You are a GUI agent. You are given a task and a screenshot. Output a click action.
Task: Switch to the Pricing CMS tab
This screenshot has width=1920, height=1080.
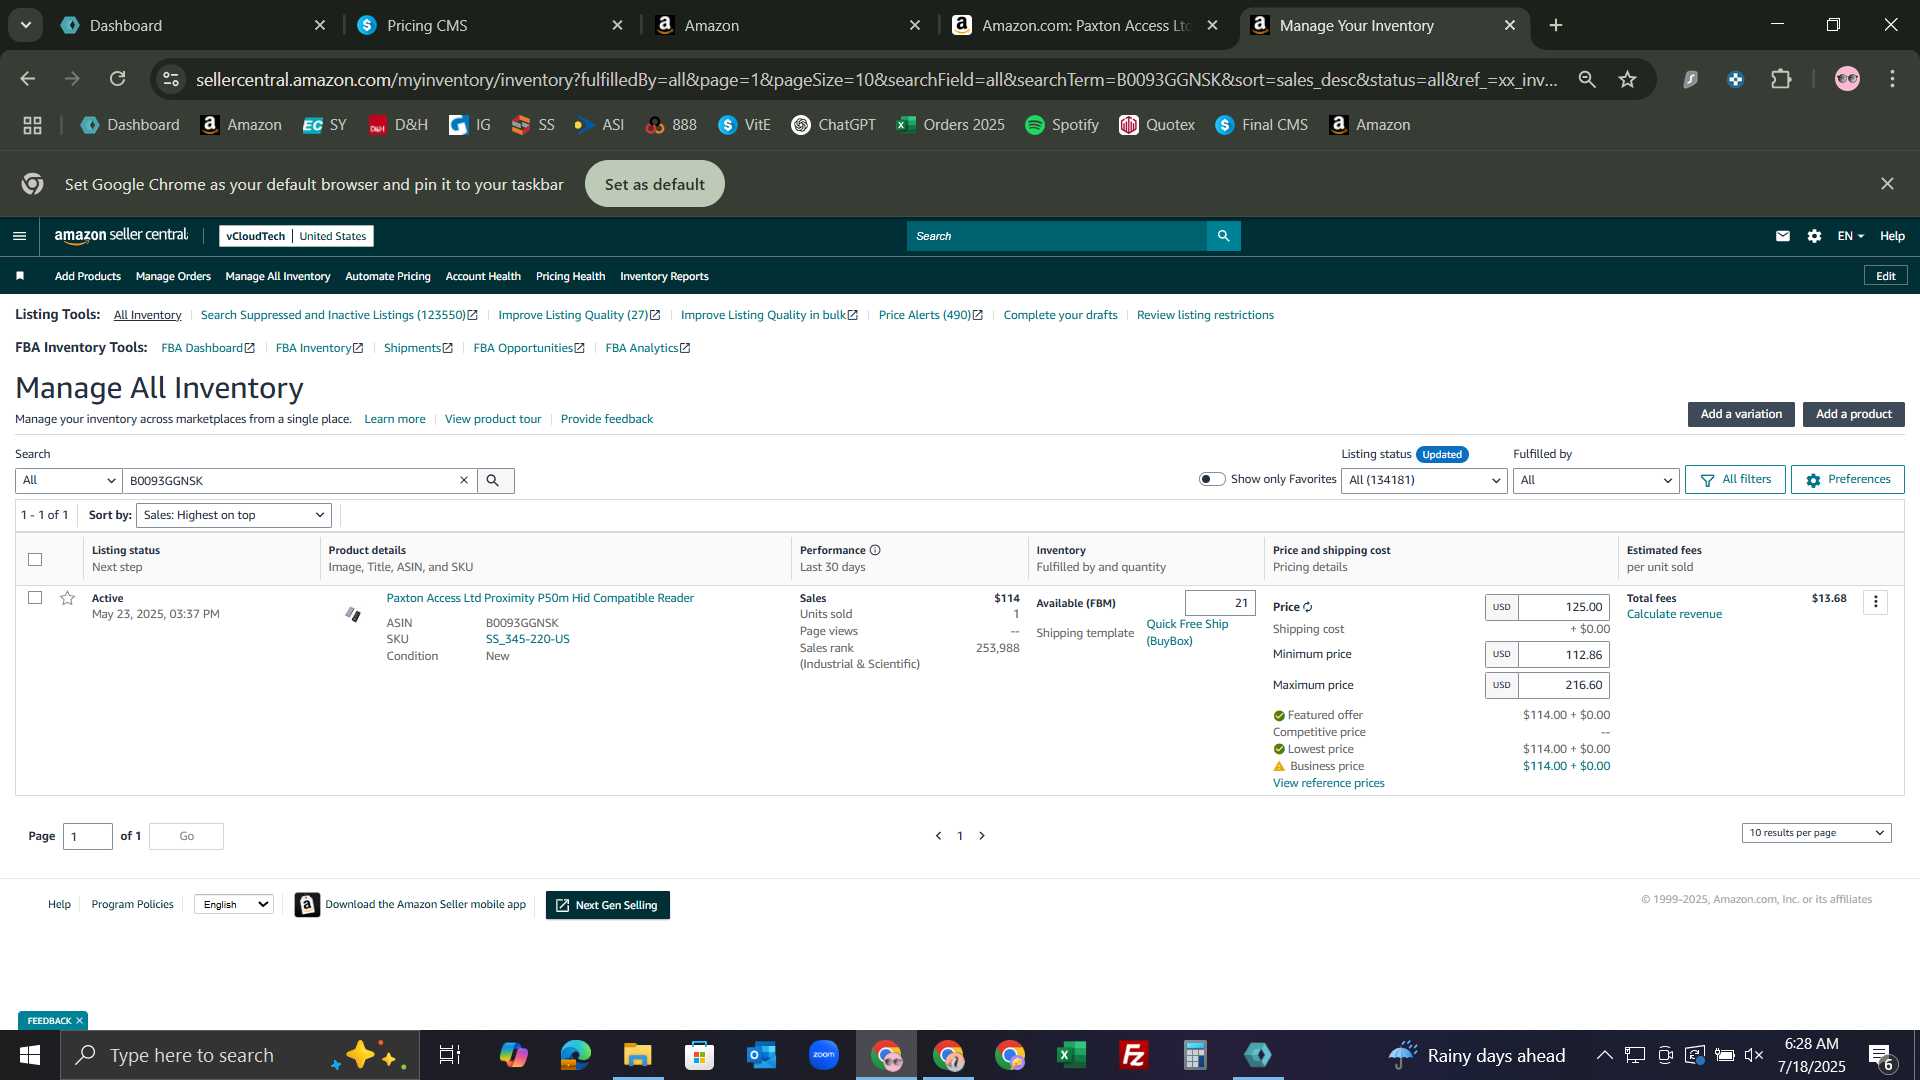[x=490, y=25]
